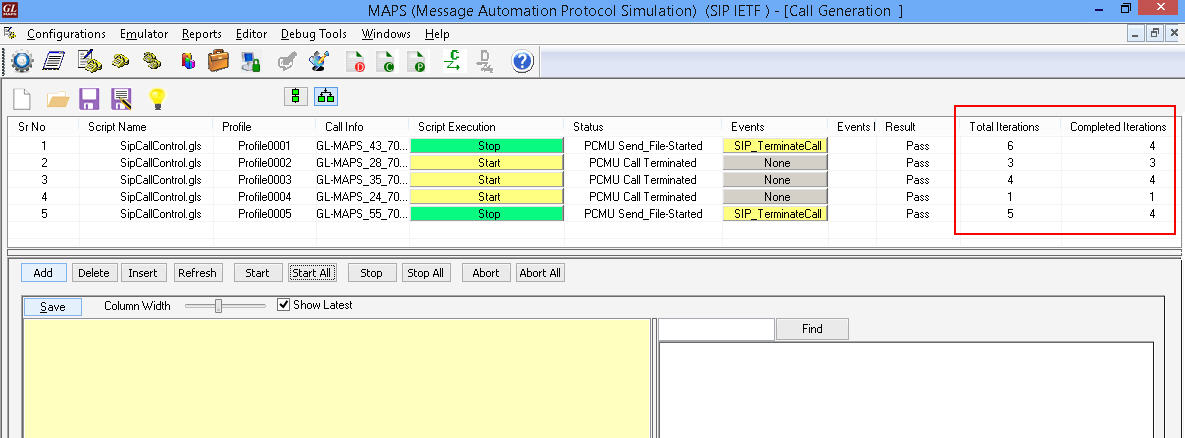Click the Find button

point(812,328)
